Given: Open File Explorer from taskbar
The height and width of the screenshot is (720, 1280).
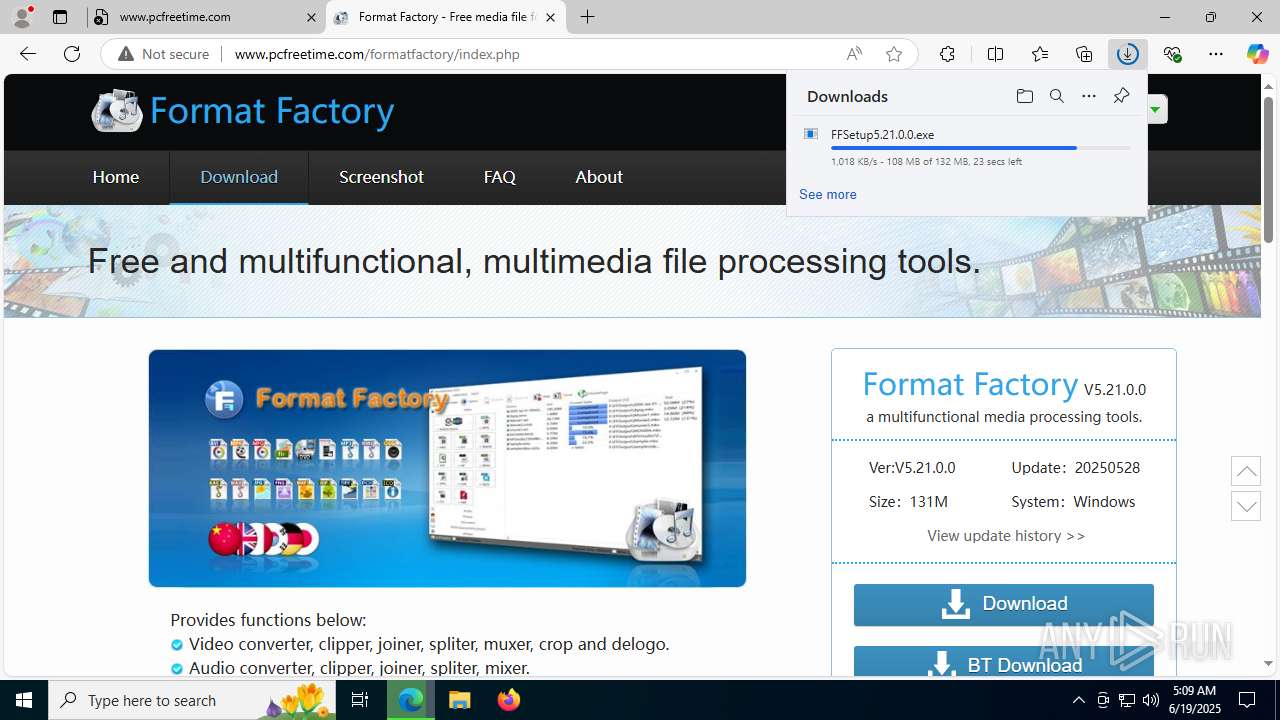Looking at the screenshot, I should coord(459,700).
